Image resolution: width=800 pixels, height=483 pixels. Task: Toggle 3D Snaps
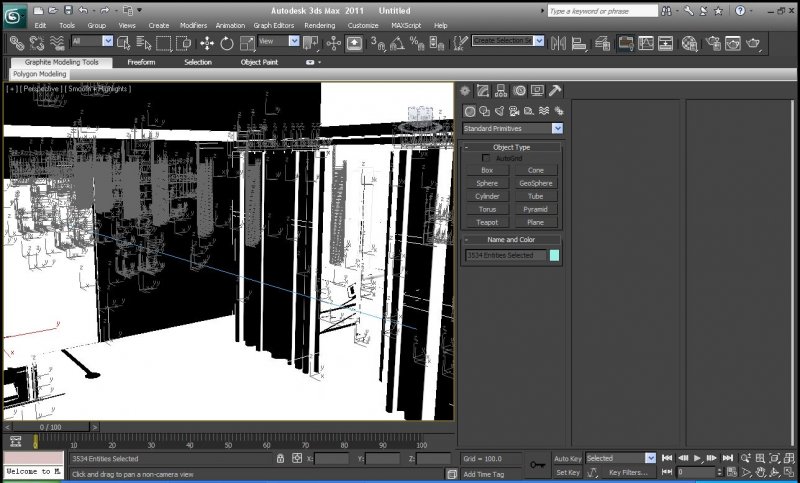tap(378, 43)
